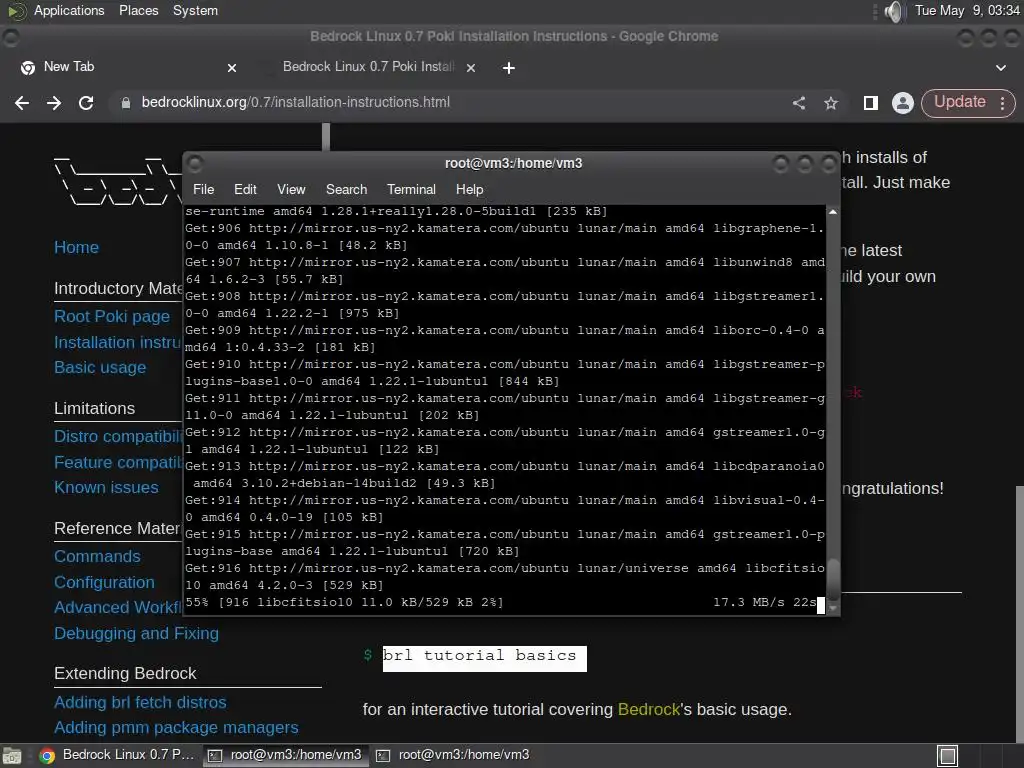Go back to the previous page in Chrome
Viewport: 1024px width, 768px height.
22,103
